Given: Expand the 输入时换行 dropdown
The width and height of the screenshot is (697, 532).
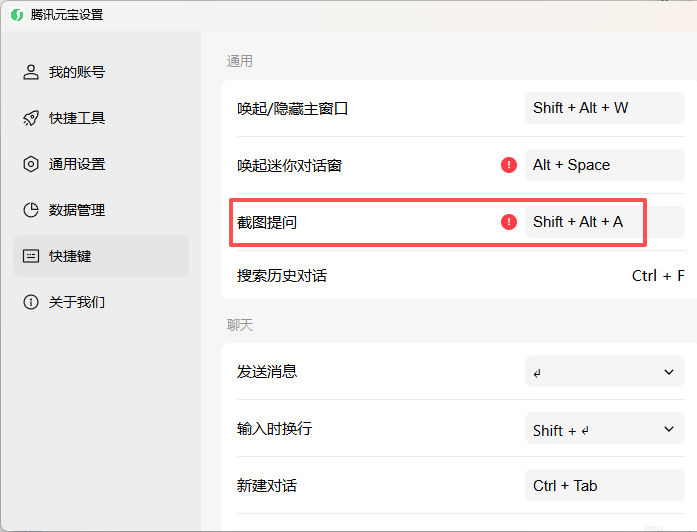Looking at the screenshot, I should pos(604,429).
